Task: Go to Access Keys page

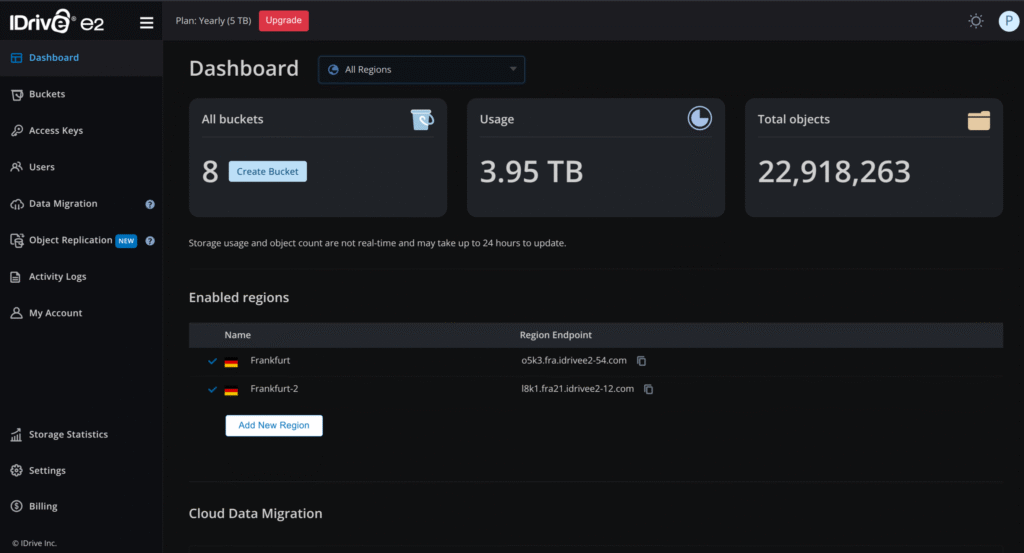Action: point(56,131)
